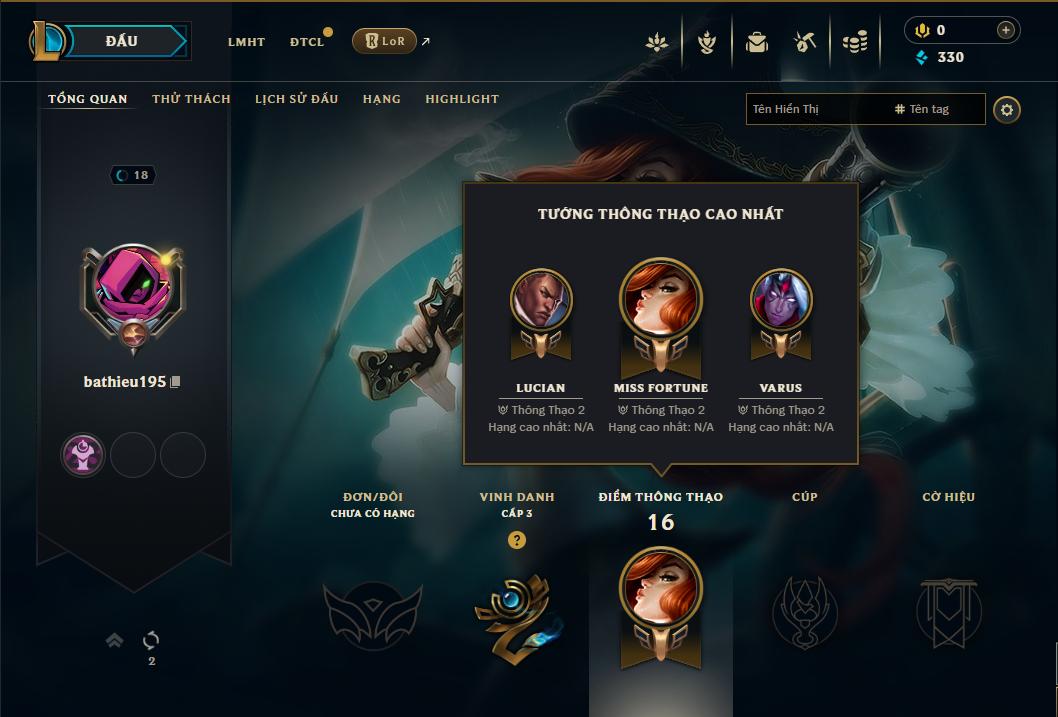Open the Collection backpack icon
The height and width of the screenshot is (717, 1058).
coord(756,42)
